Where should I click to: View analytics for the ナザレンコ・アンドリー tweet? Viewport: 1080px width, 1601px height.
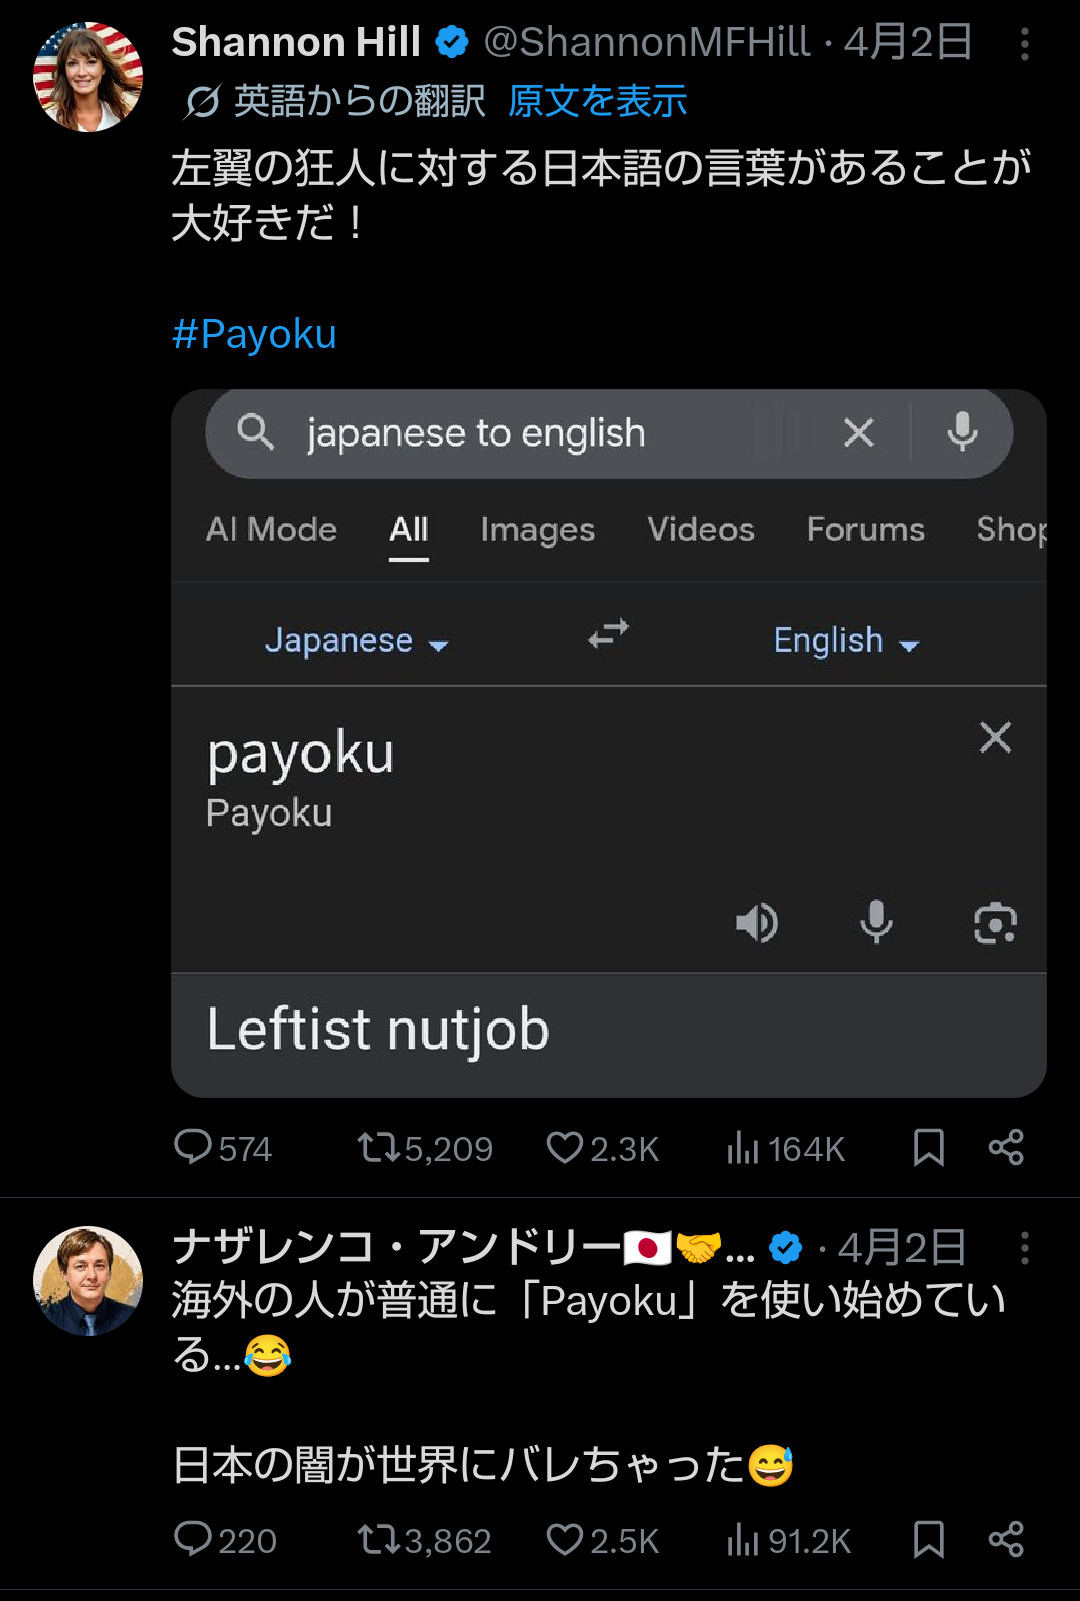click(743, 1539)
